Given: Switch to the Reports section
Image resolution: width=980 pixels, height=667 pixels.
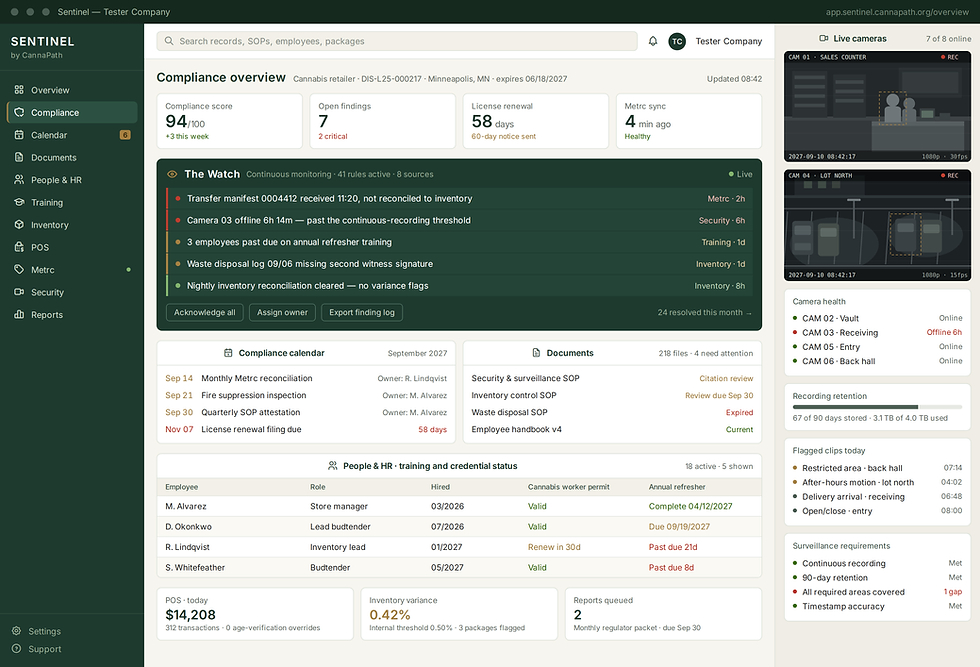Looking at the screenshot, I should (x=72, y=315).
